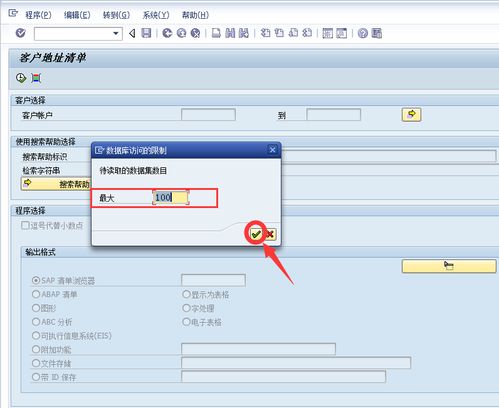Open the 转到(G) menu

click(116, 15)
